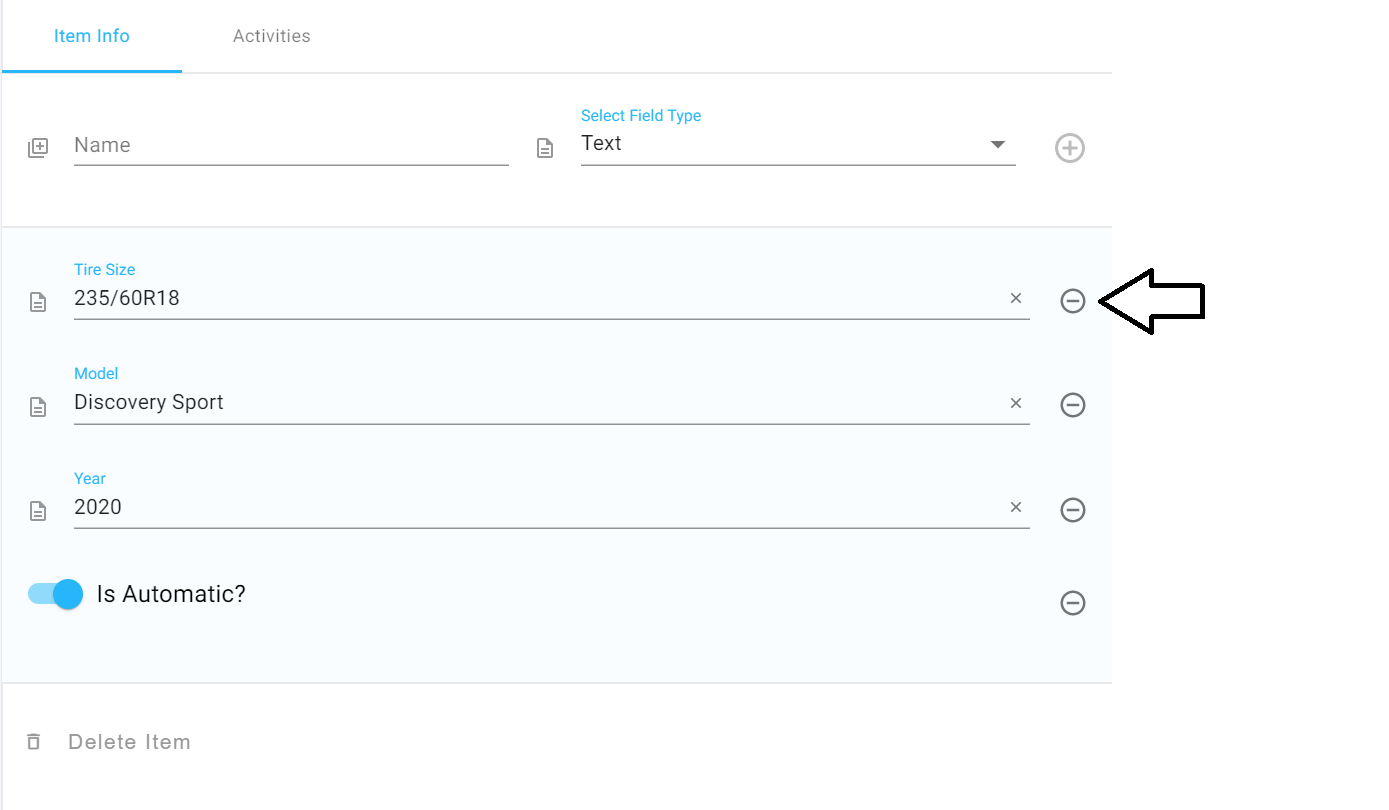Image resolution: width=1389 pixels, height=810 pixels.
Task: Click the document icon beside Select Field Type
Action: tap(545, 149)
